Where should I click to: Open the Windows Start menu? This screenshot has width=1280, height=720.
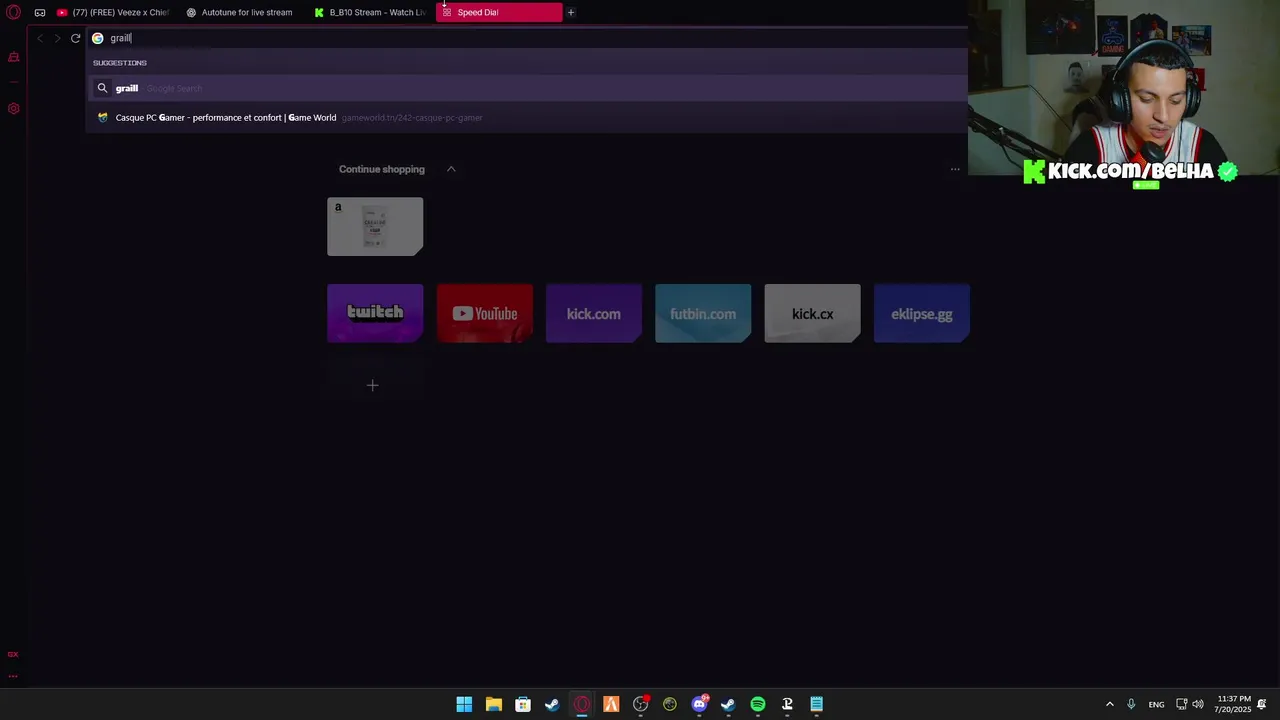click(x=464, y=704)
